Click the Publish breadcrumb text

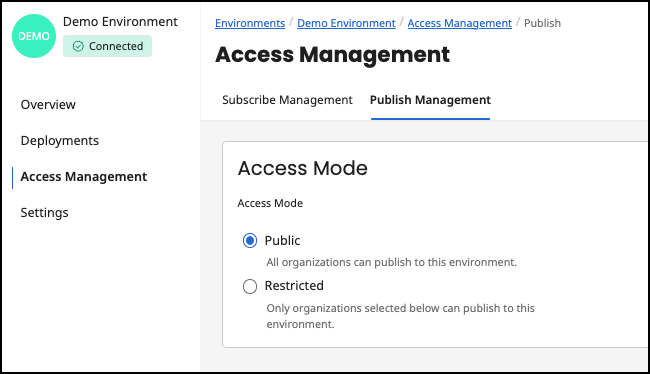[542, 23]
